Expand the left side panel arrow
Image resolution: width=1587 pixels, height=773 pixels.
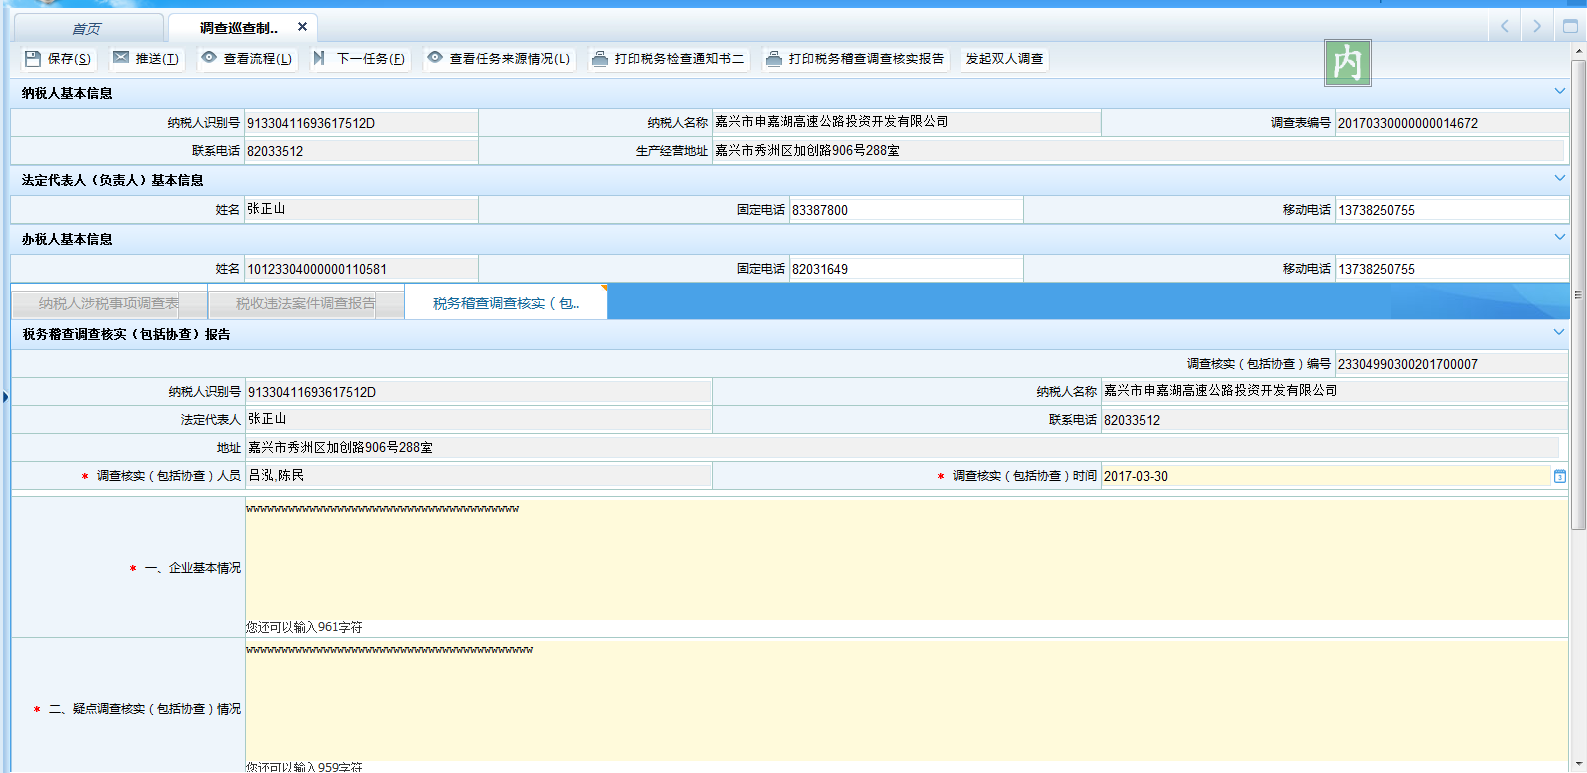5,397
